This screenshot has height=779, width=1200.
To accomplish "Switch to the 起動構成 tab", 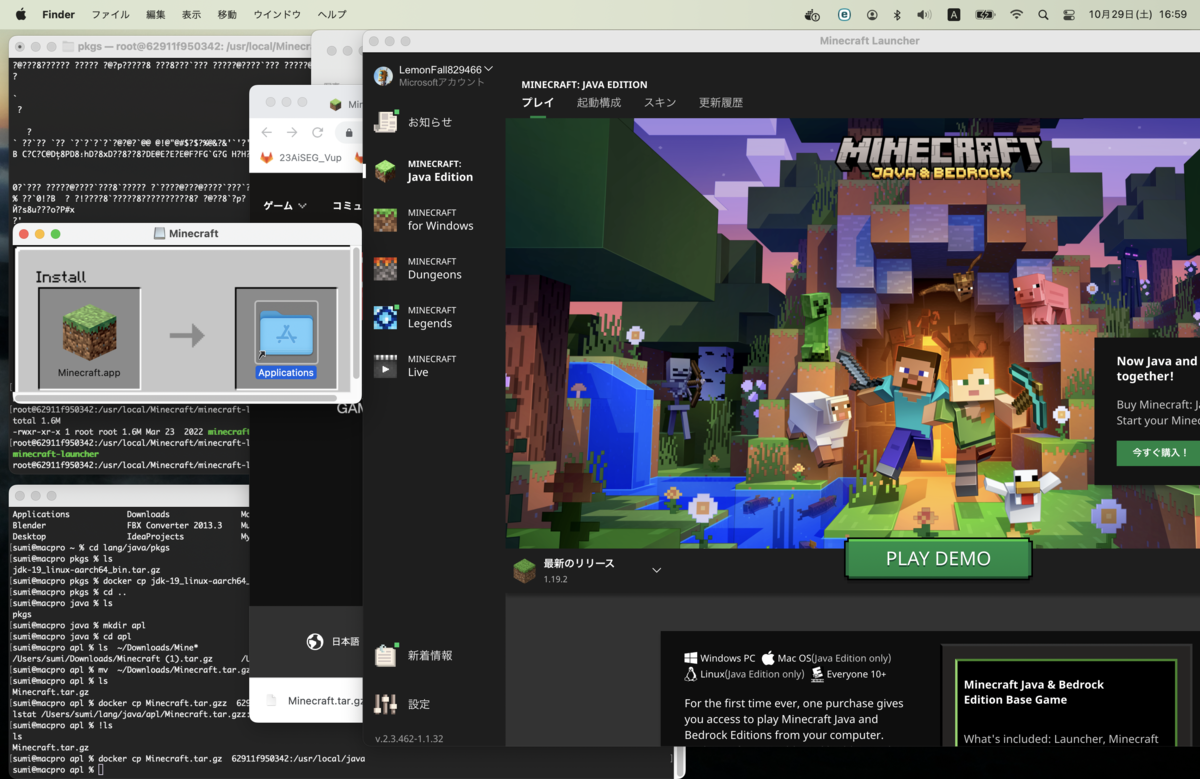I will (x=598, y=103).
